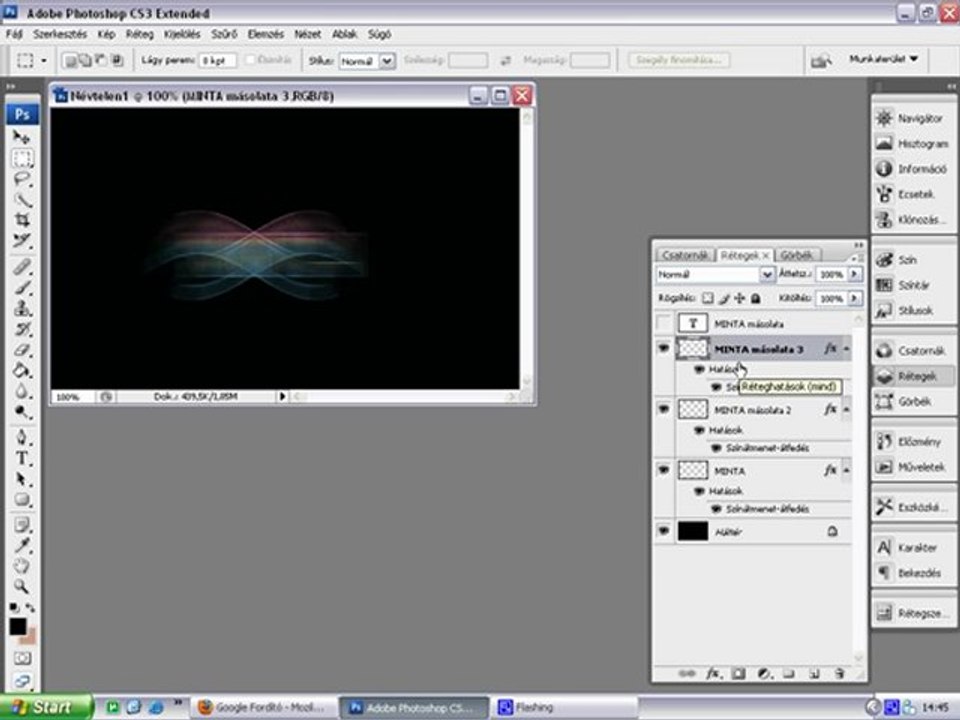Switch to the Görbék tab
The width and height of the screenshot is (960, 720).
pyautogui.click(x=797, y=255)
